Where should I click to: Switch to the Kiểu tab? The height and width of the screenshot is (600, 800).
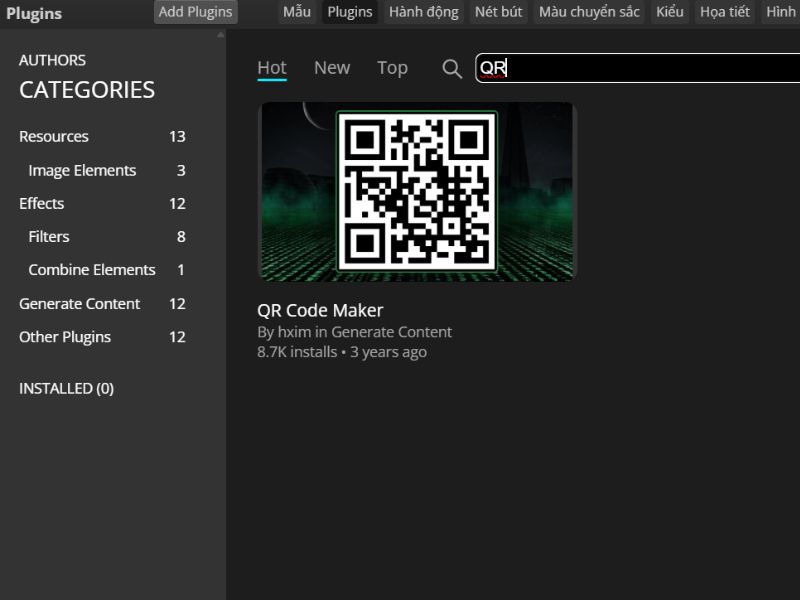(669, 12)
